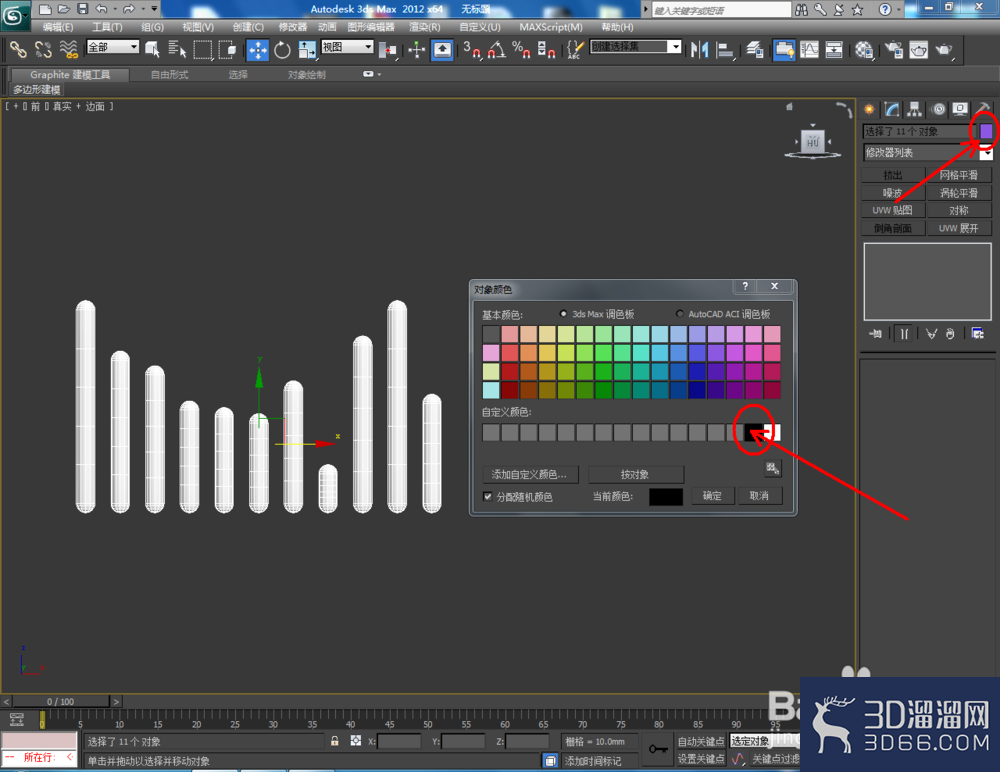Image resolution: width=1000 pixels, height=772 pixels.
Task: Toggle the Angle Snap icon
Action: [x=497, y=50]
